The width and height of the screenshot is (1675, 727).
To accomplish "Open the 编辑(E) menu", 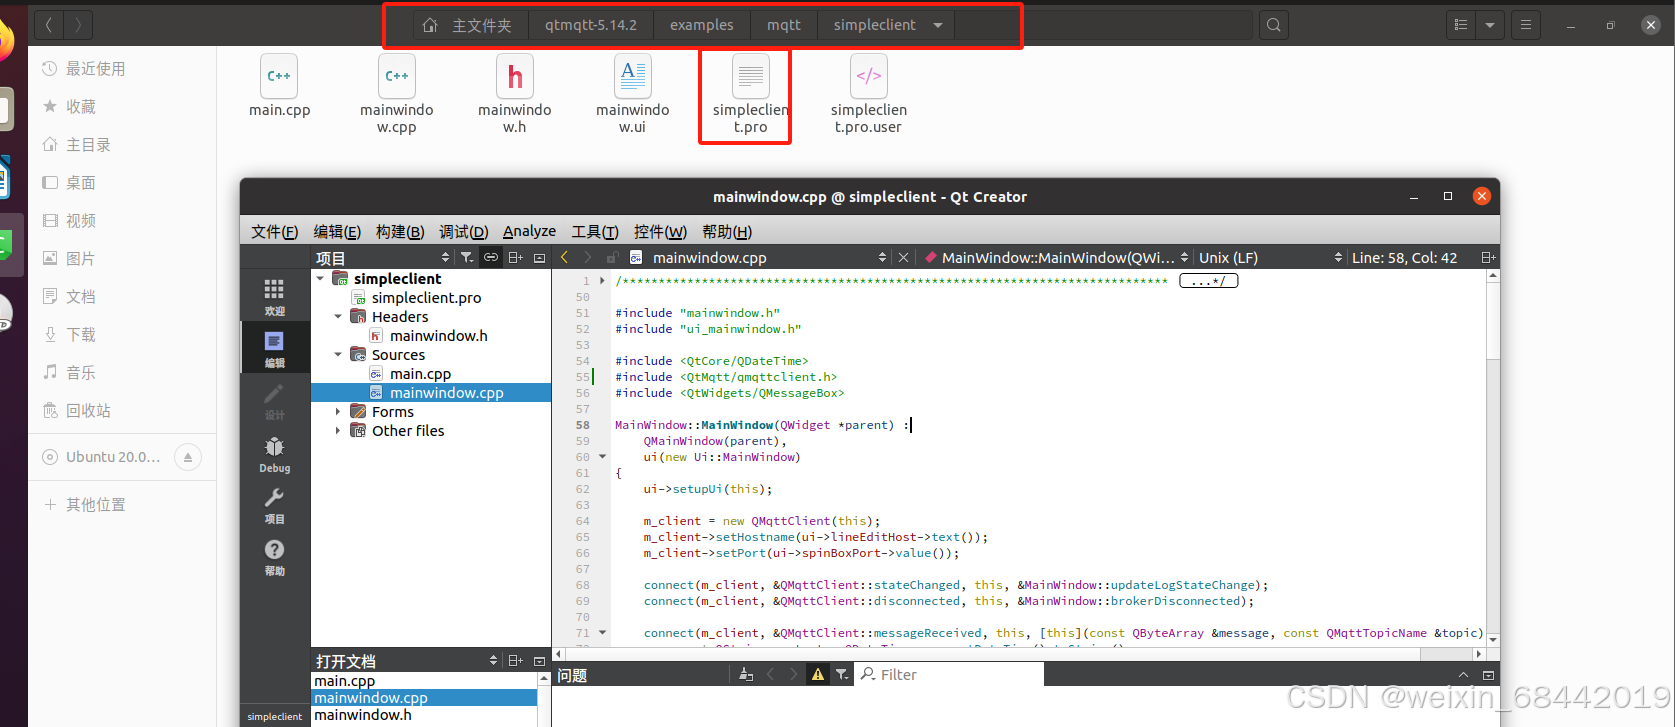I will click(x=337, y=231).
